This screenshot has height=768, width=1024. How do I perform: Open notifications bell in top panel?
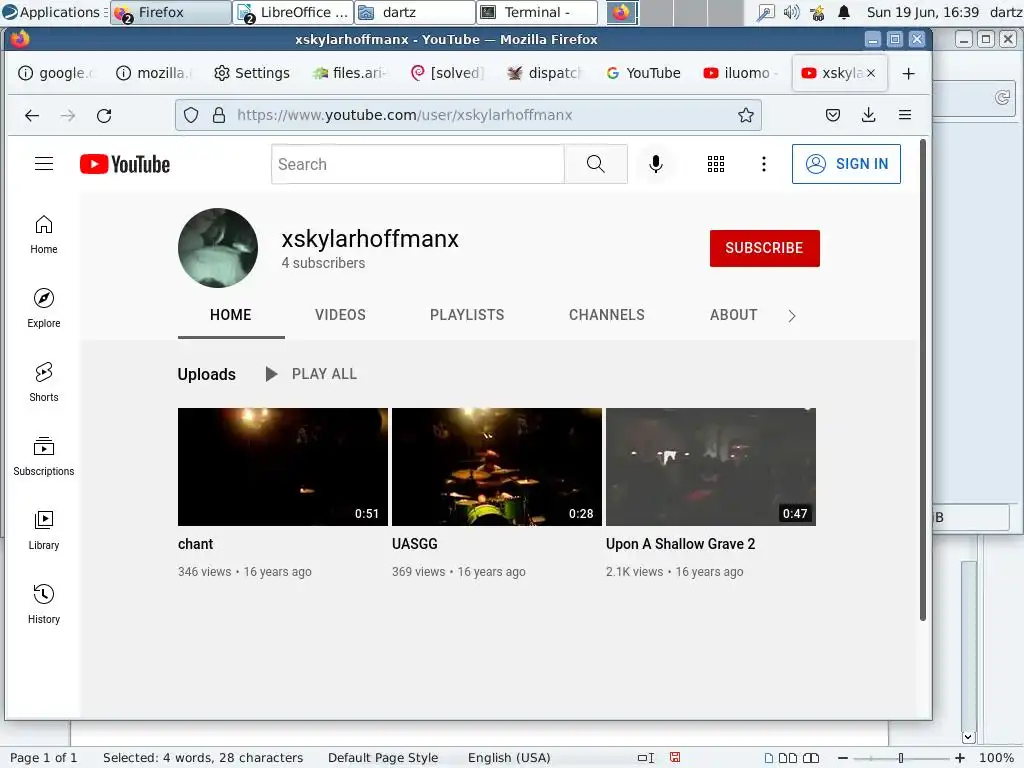[x=844, y=12]
